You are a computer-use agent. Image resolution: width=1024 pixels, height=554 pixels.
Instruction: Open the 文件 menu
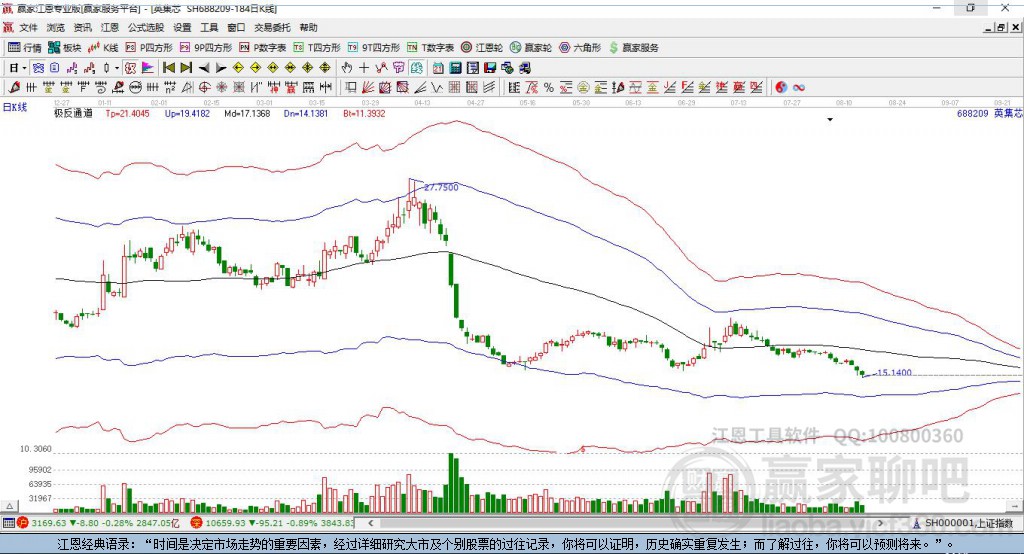pos(29,27)
